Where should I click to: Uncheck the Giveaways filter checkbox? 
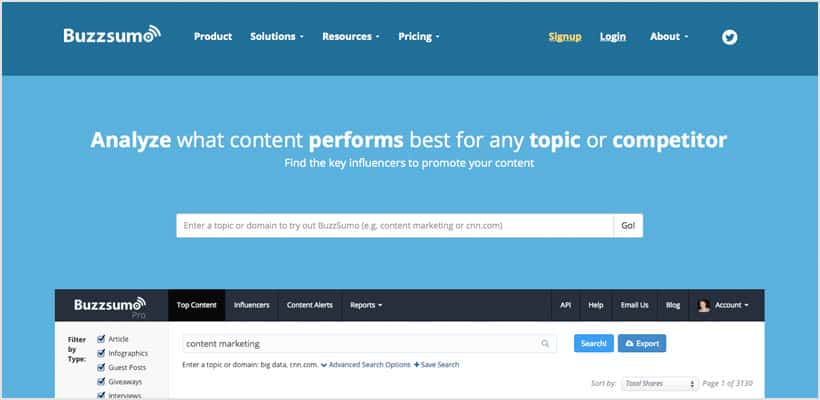pos(101,381)
